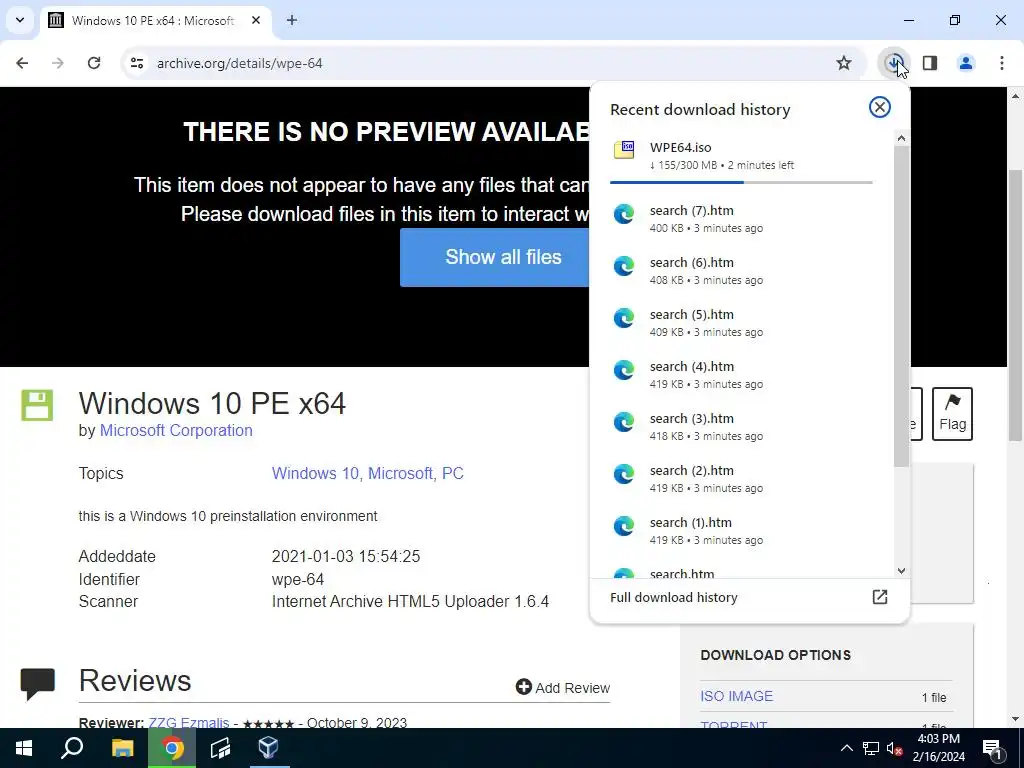Click the Reviews speech bubble icon
The image size is (1024, 768).
(38, 683)
